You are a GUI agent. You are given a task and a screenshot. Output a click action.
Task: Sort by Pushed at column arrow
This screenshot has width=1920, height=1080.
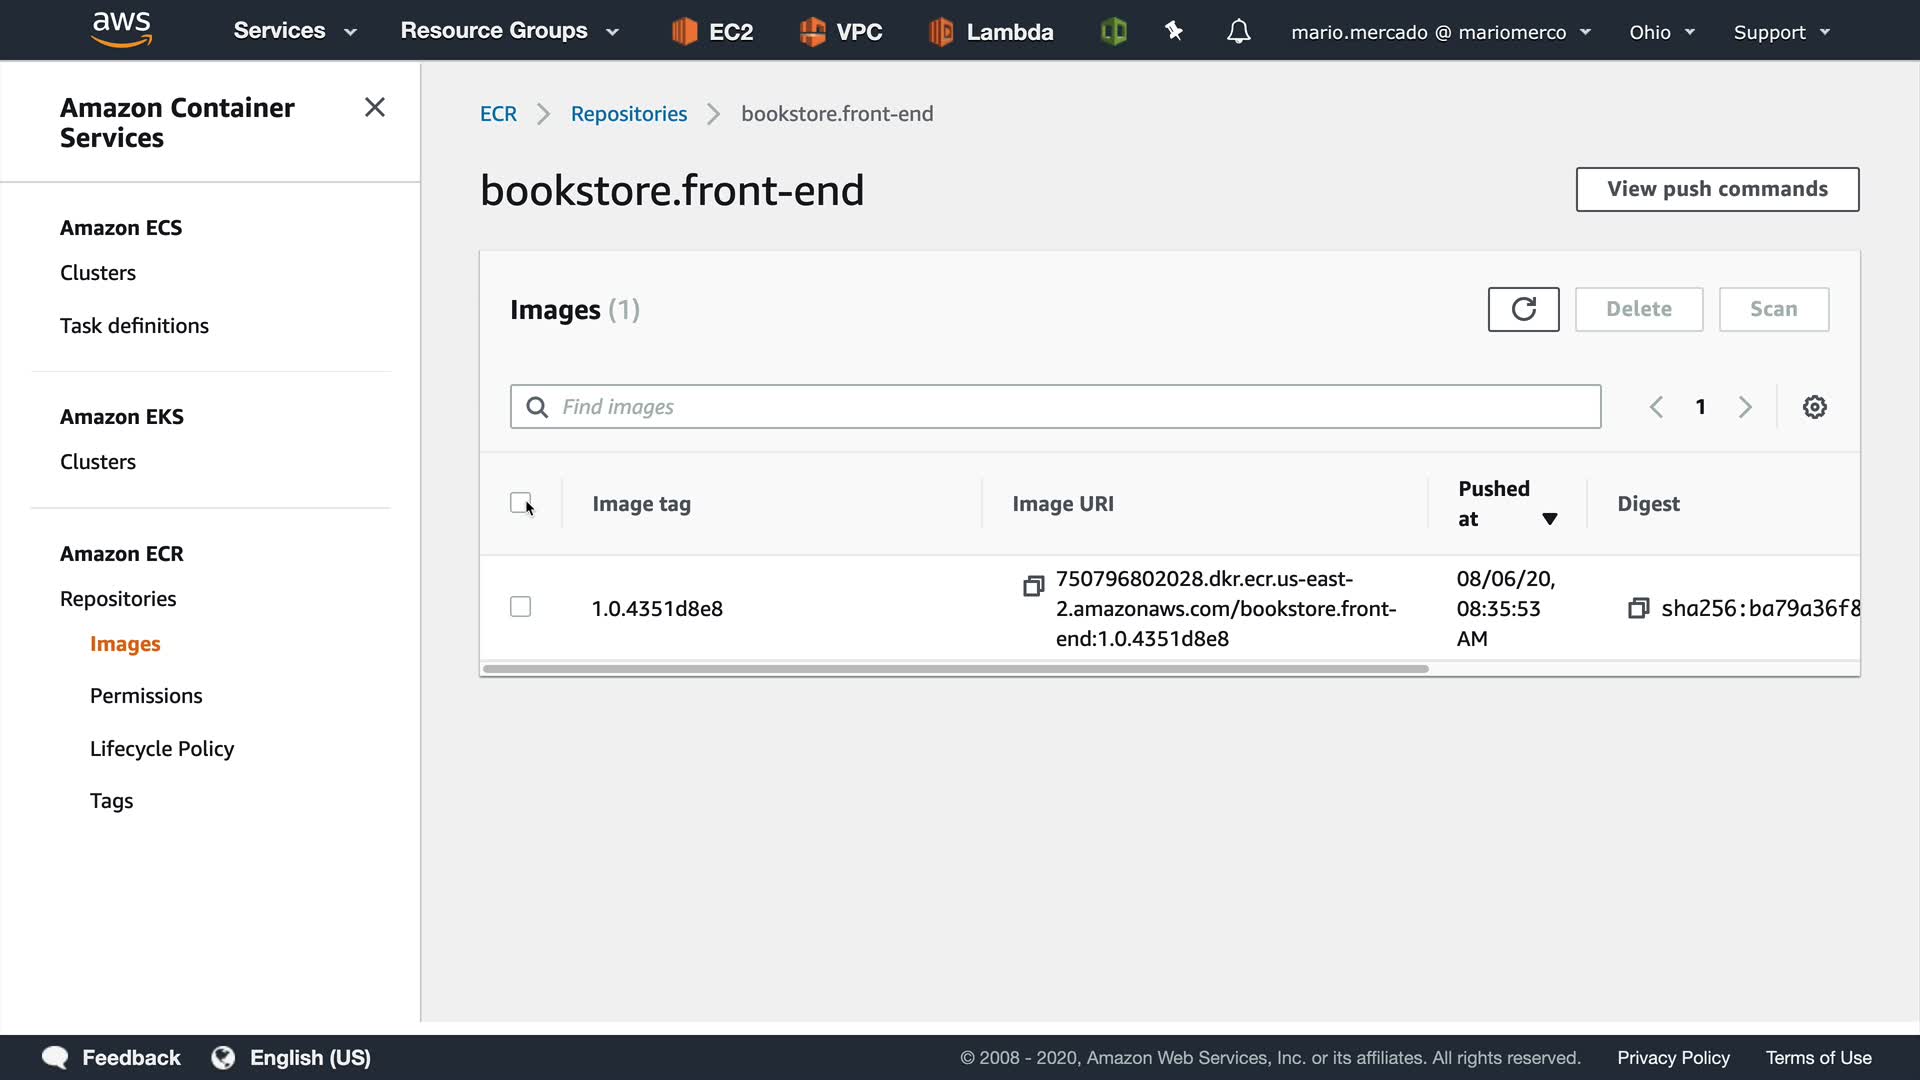coord(1549,518)
